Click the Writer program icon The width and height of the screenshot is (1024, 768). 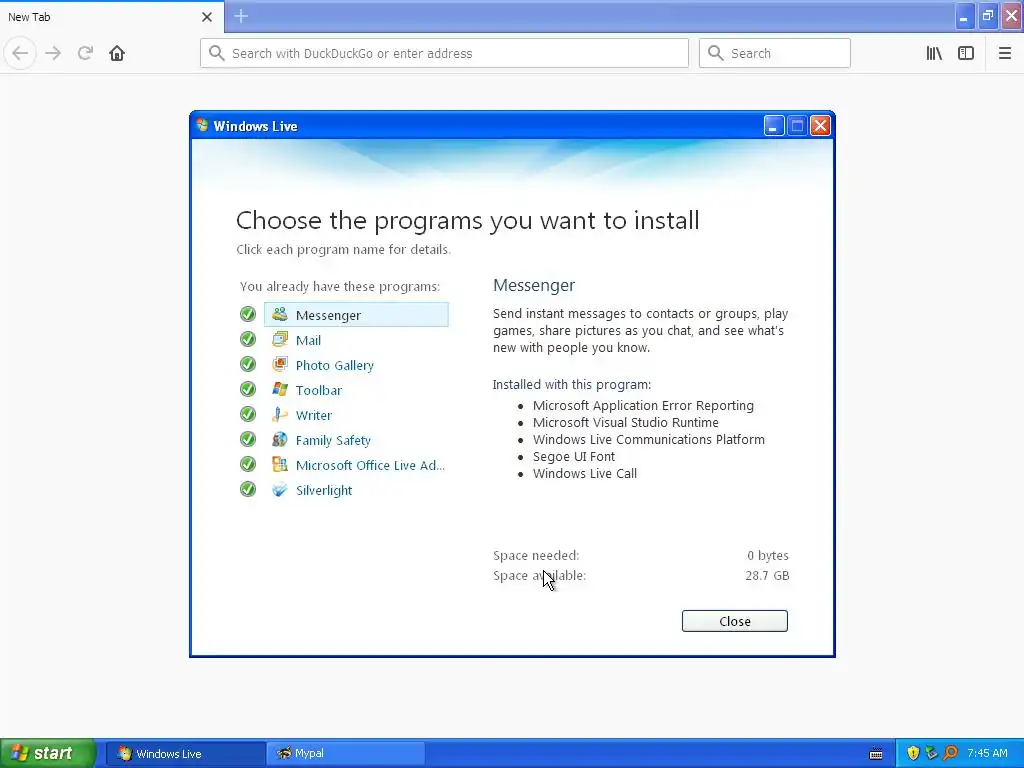click(x=280, y=414)
